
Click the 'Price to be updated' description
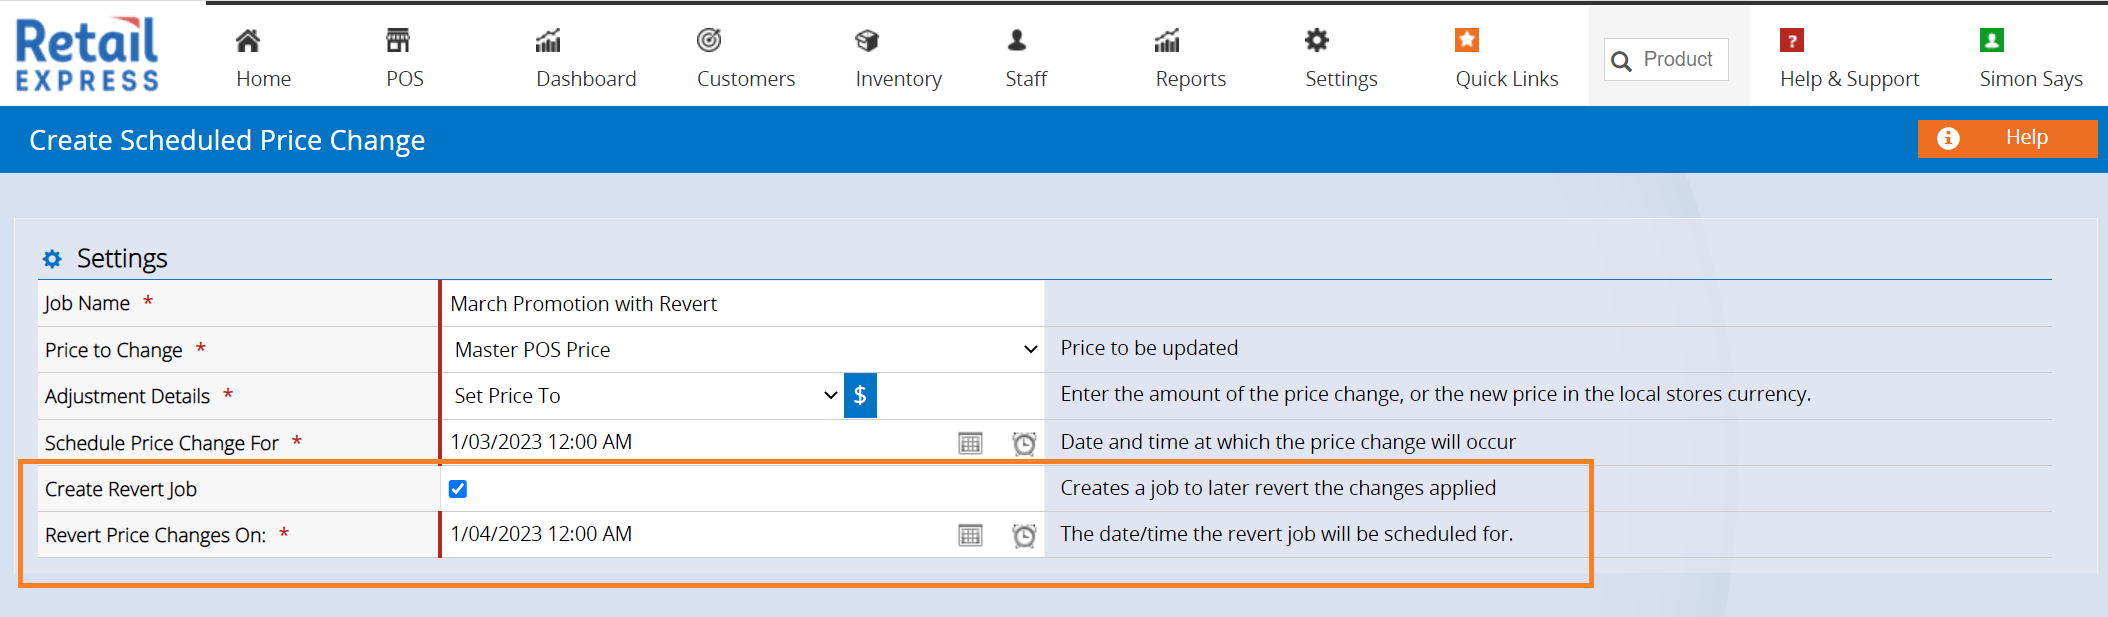click(x=1149, y=348)
